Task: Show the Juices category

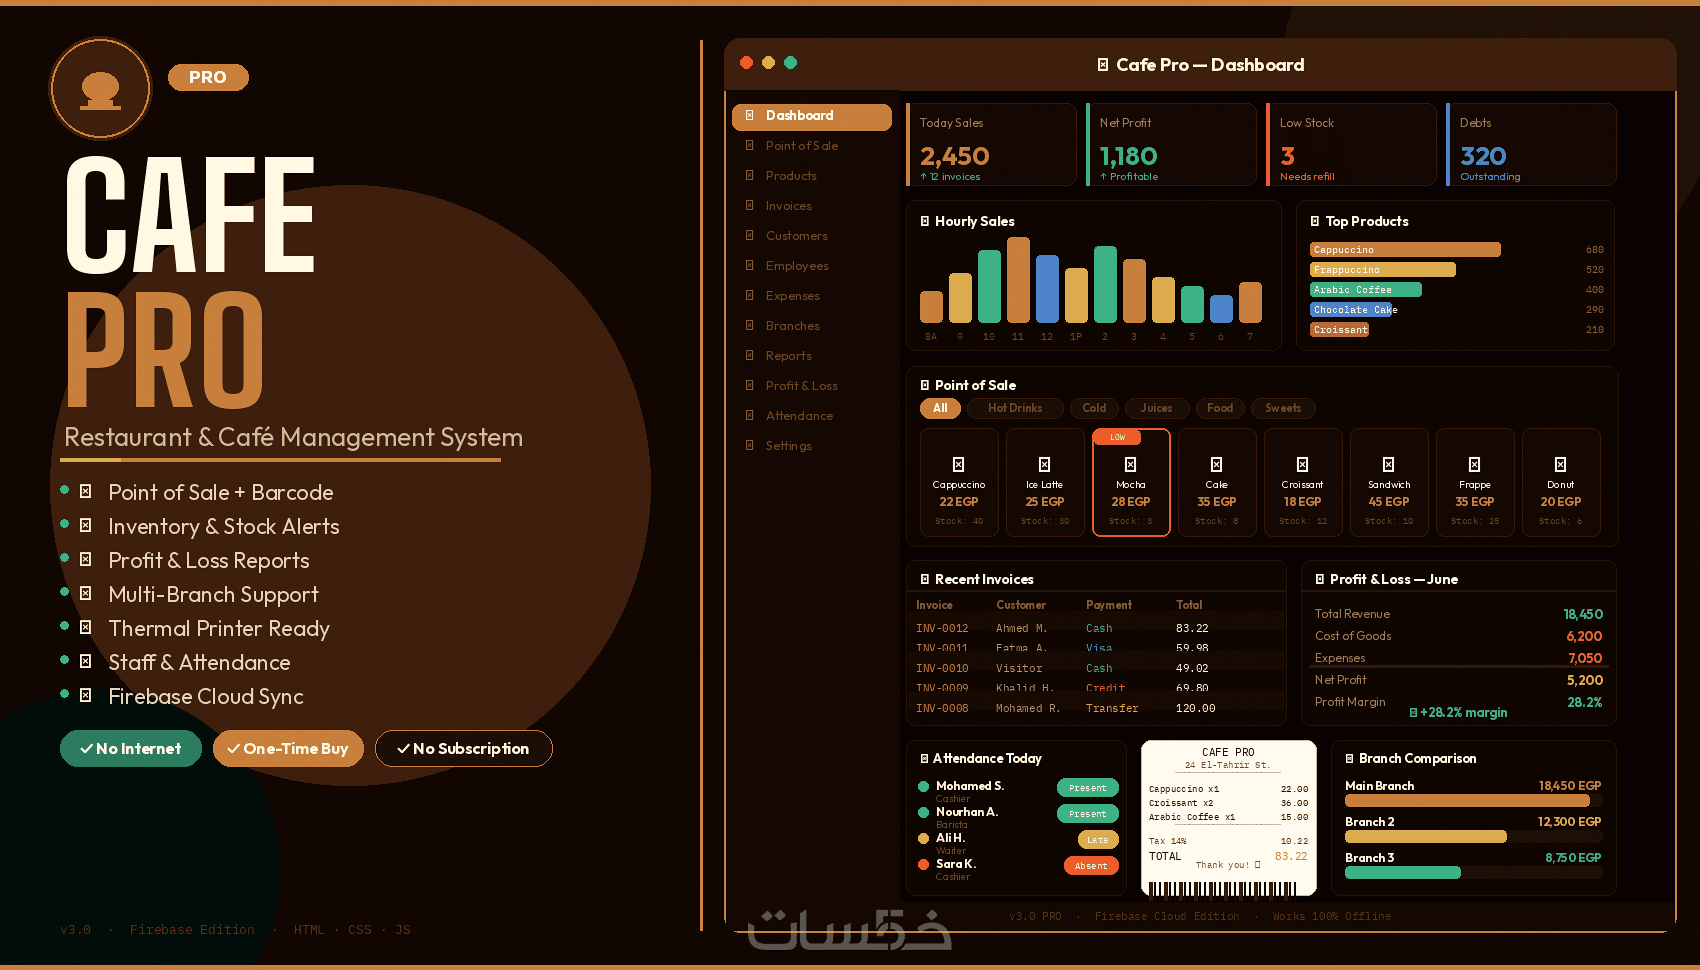Action: tap(1156, 408)
